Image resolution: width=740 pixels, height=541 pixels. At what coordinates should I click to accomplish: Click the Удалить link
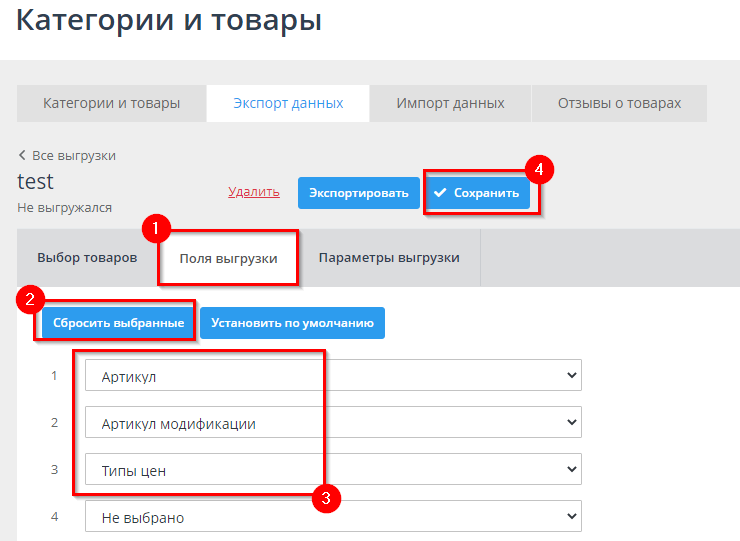253,192
